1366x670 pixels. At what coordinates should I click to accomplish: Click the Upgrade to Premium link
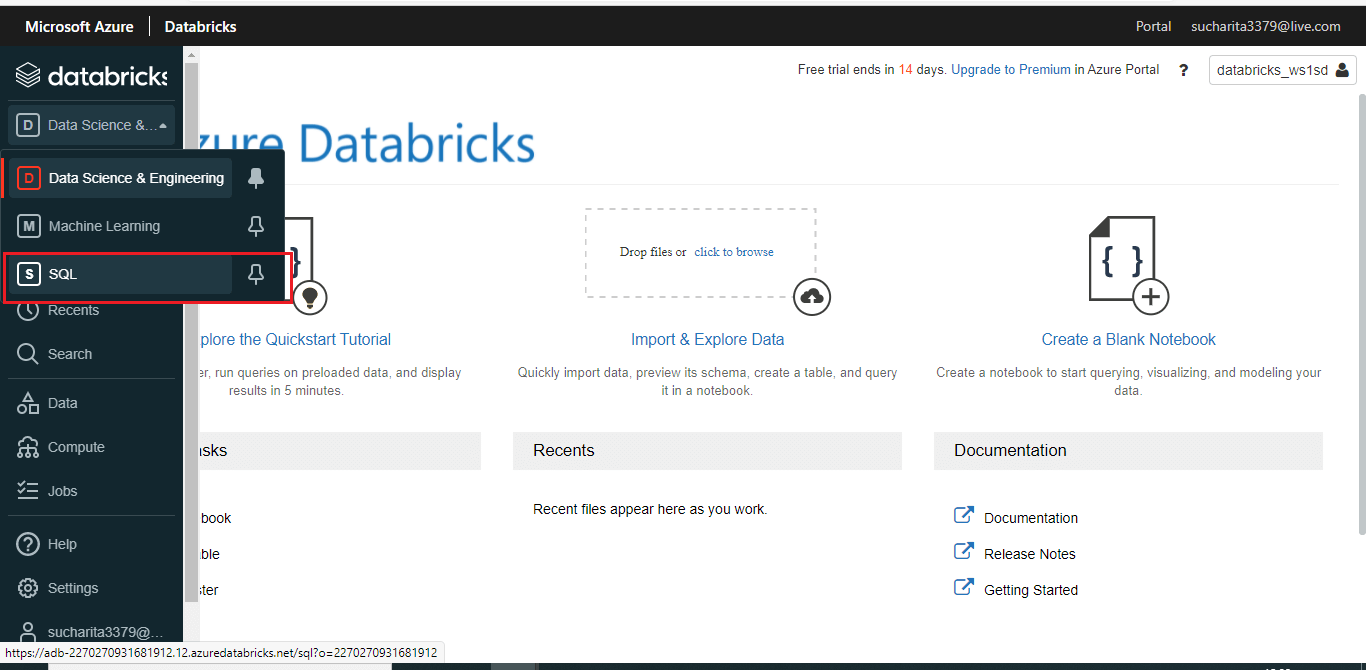pyautogui.click(x=1010, y=70)
